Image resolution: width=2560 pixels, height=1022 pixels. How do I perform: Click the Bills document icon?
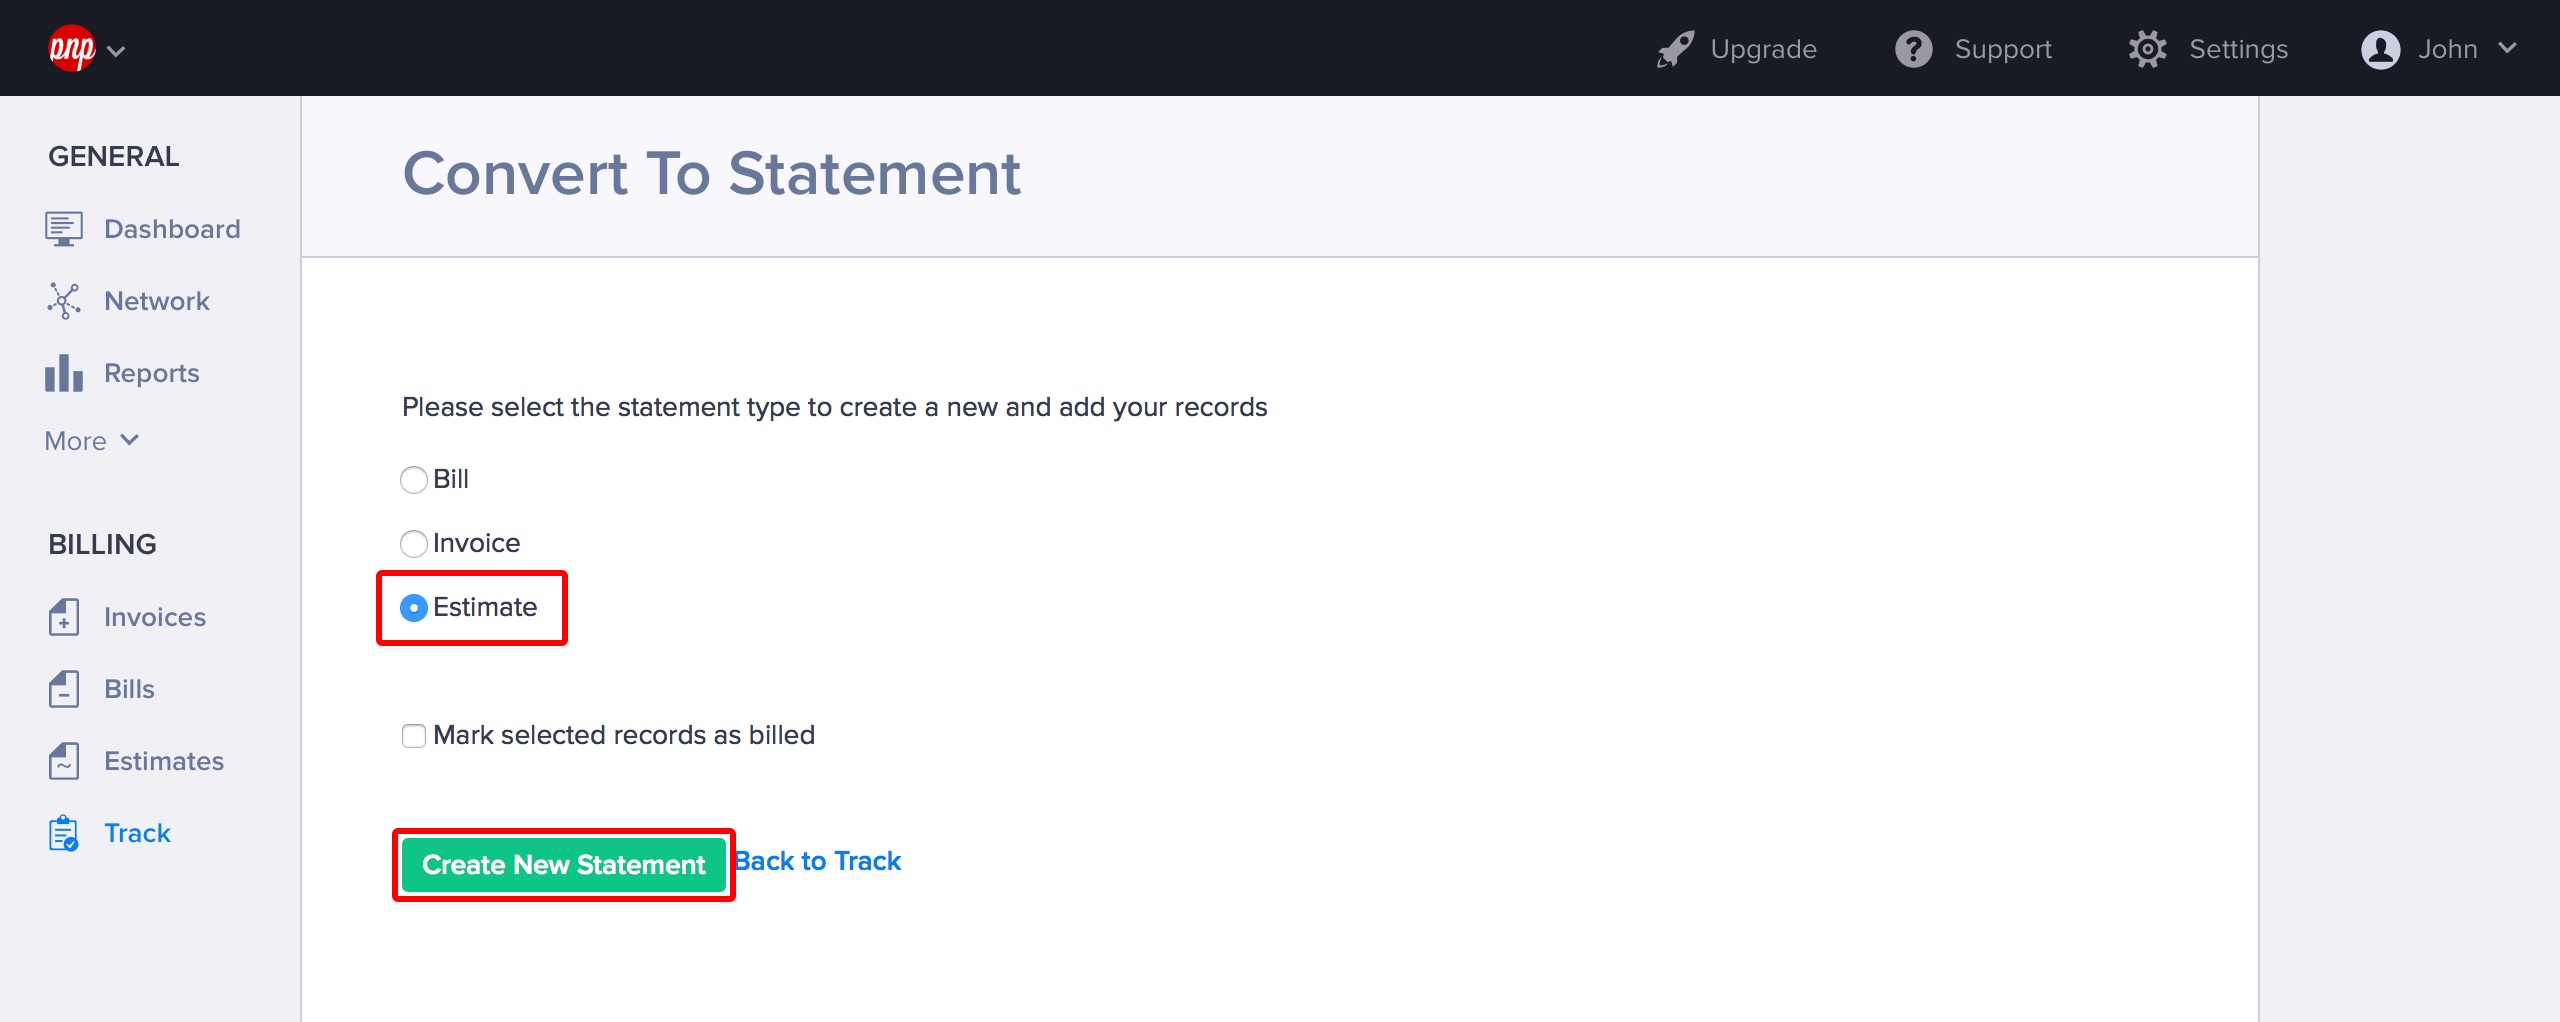coord(63,689)
